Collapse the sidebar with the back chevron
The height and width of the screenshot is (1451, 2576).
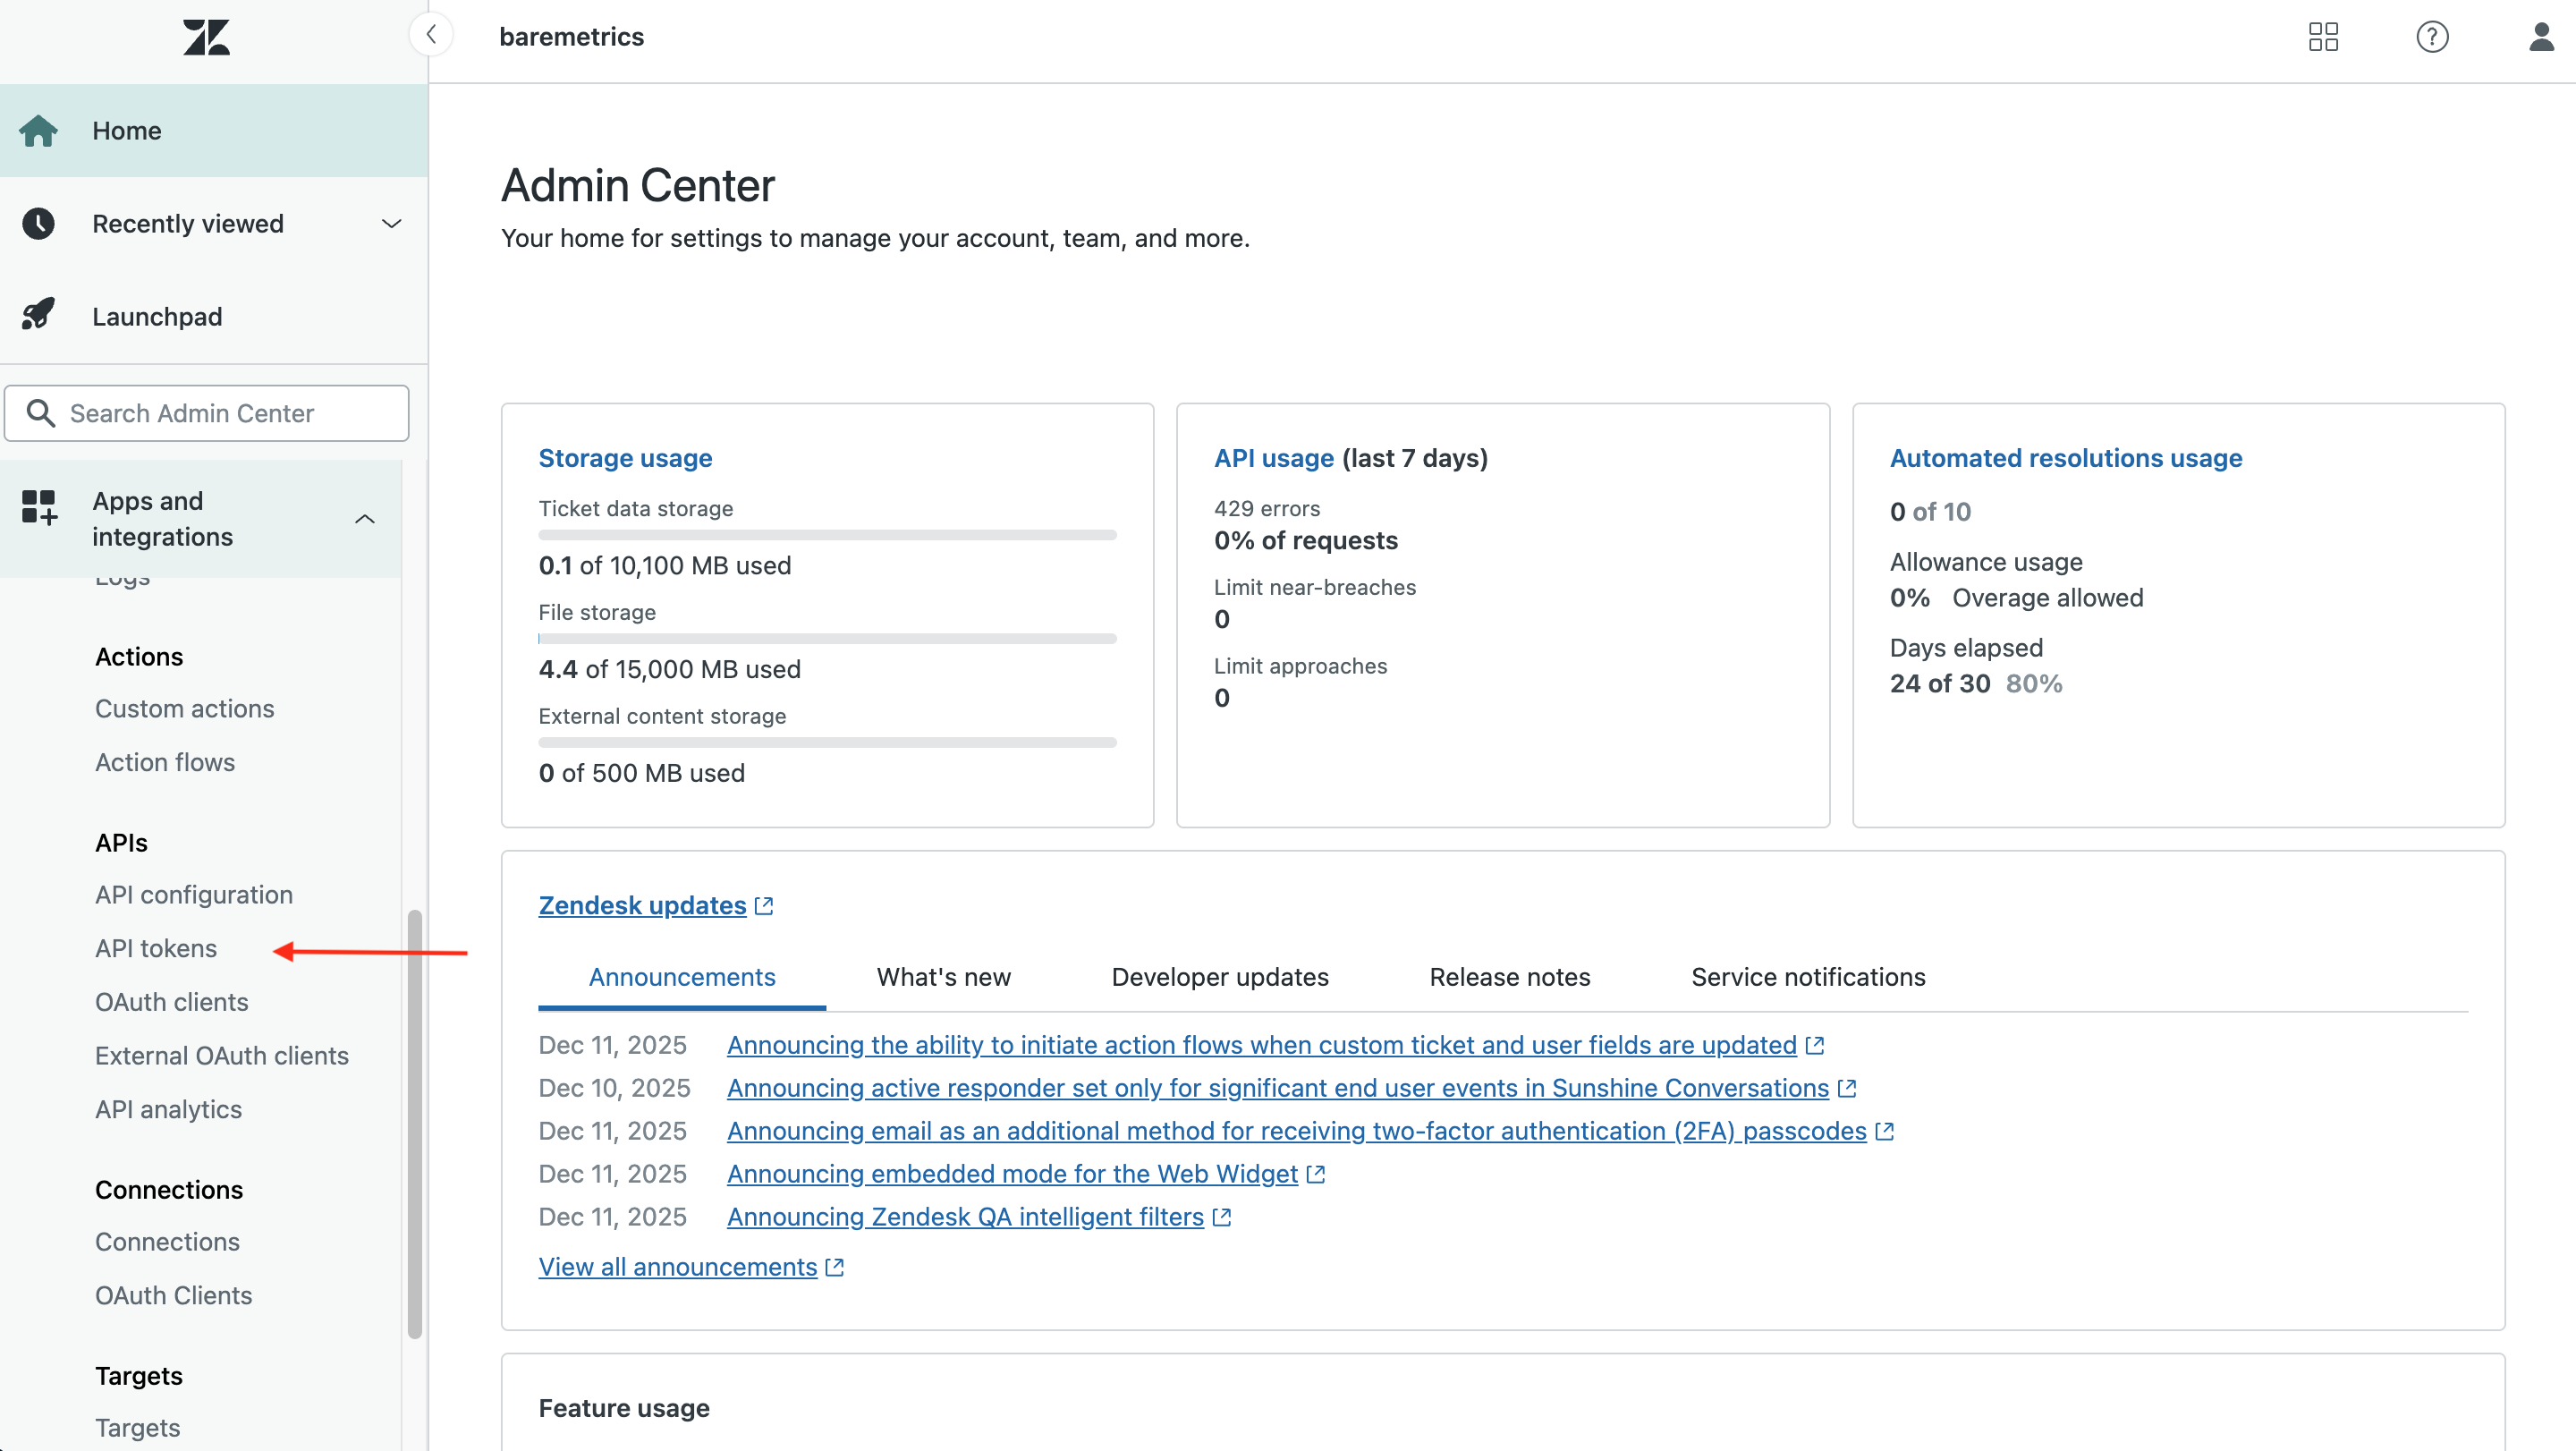[431, 34]
